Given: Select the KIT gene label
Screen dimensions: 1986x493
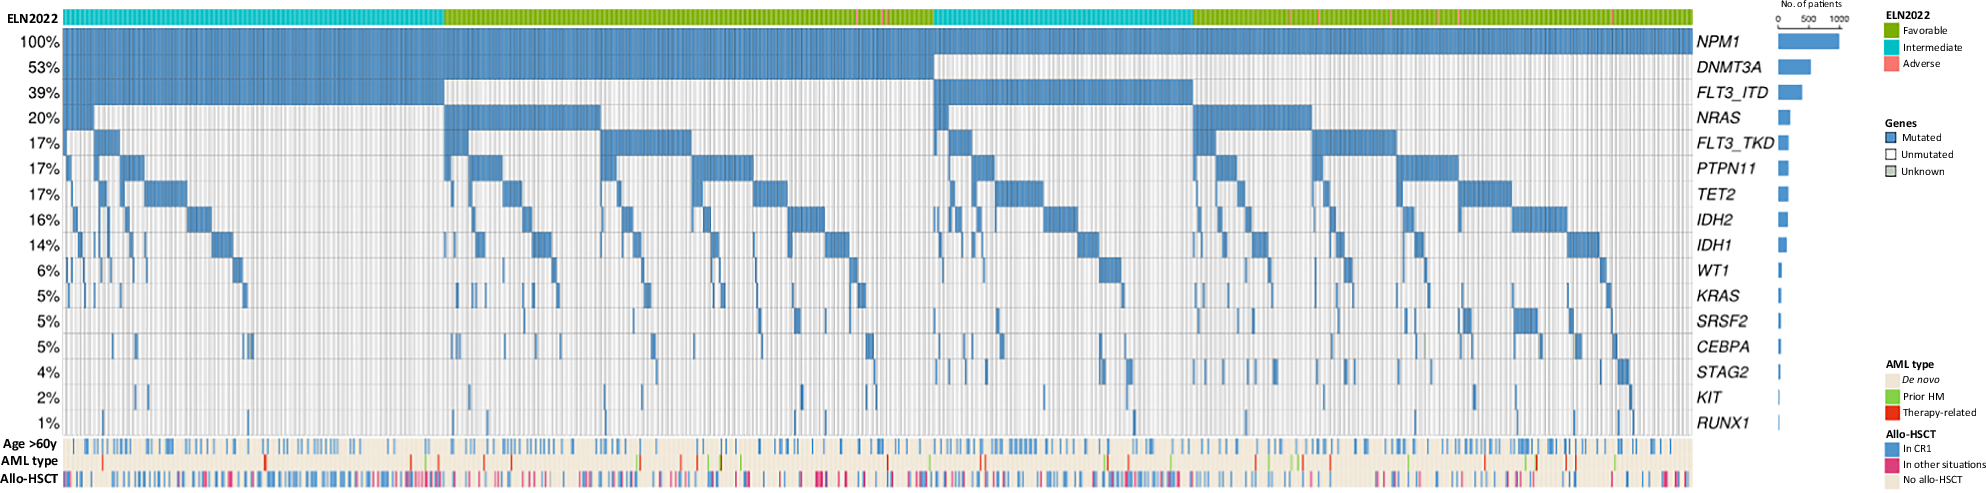Looking at the screenshot, I should click(1709, 397).
